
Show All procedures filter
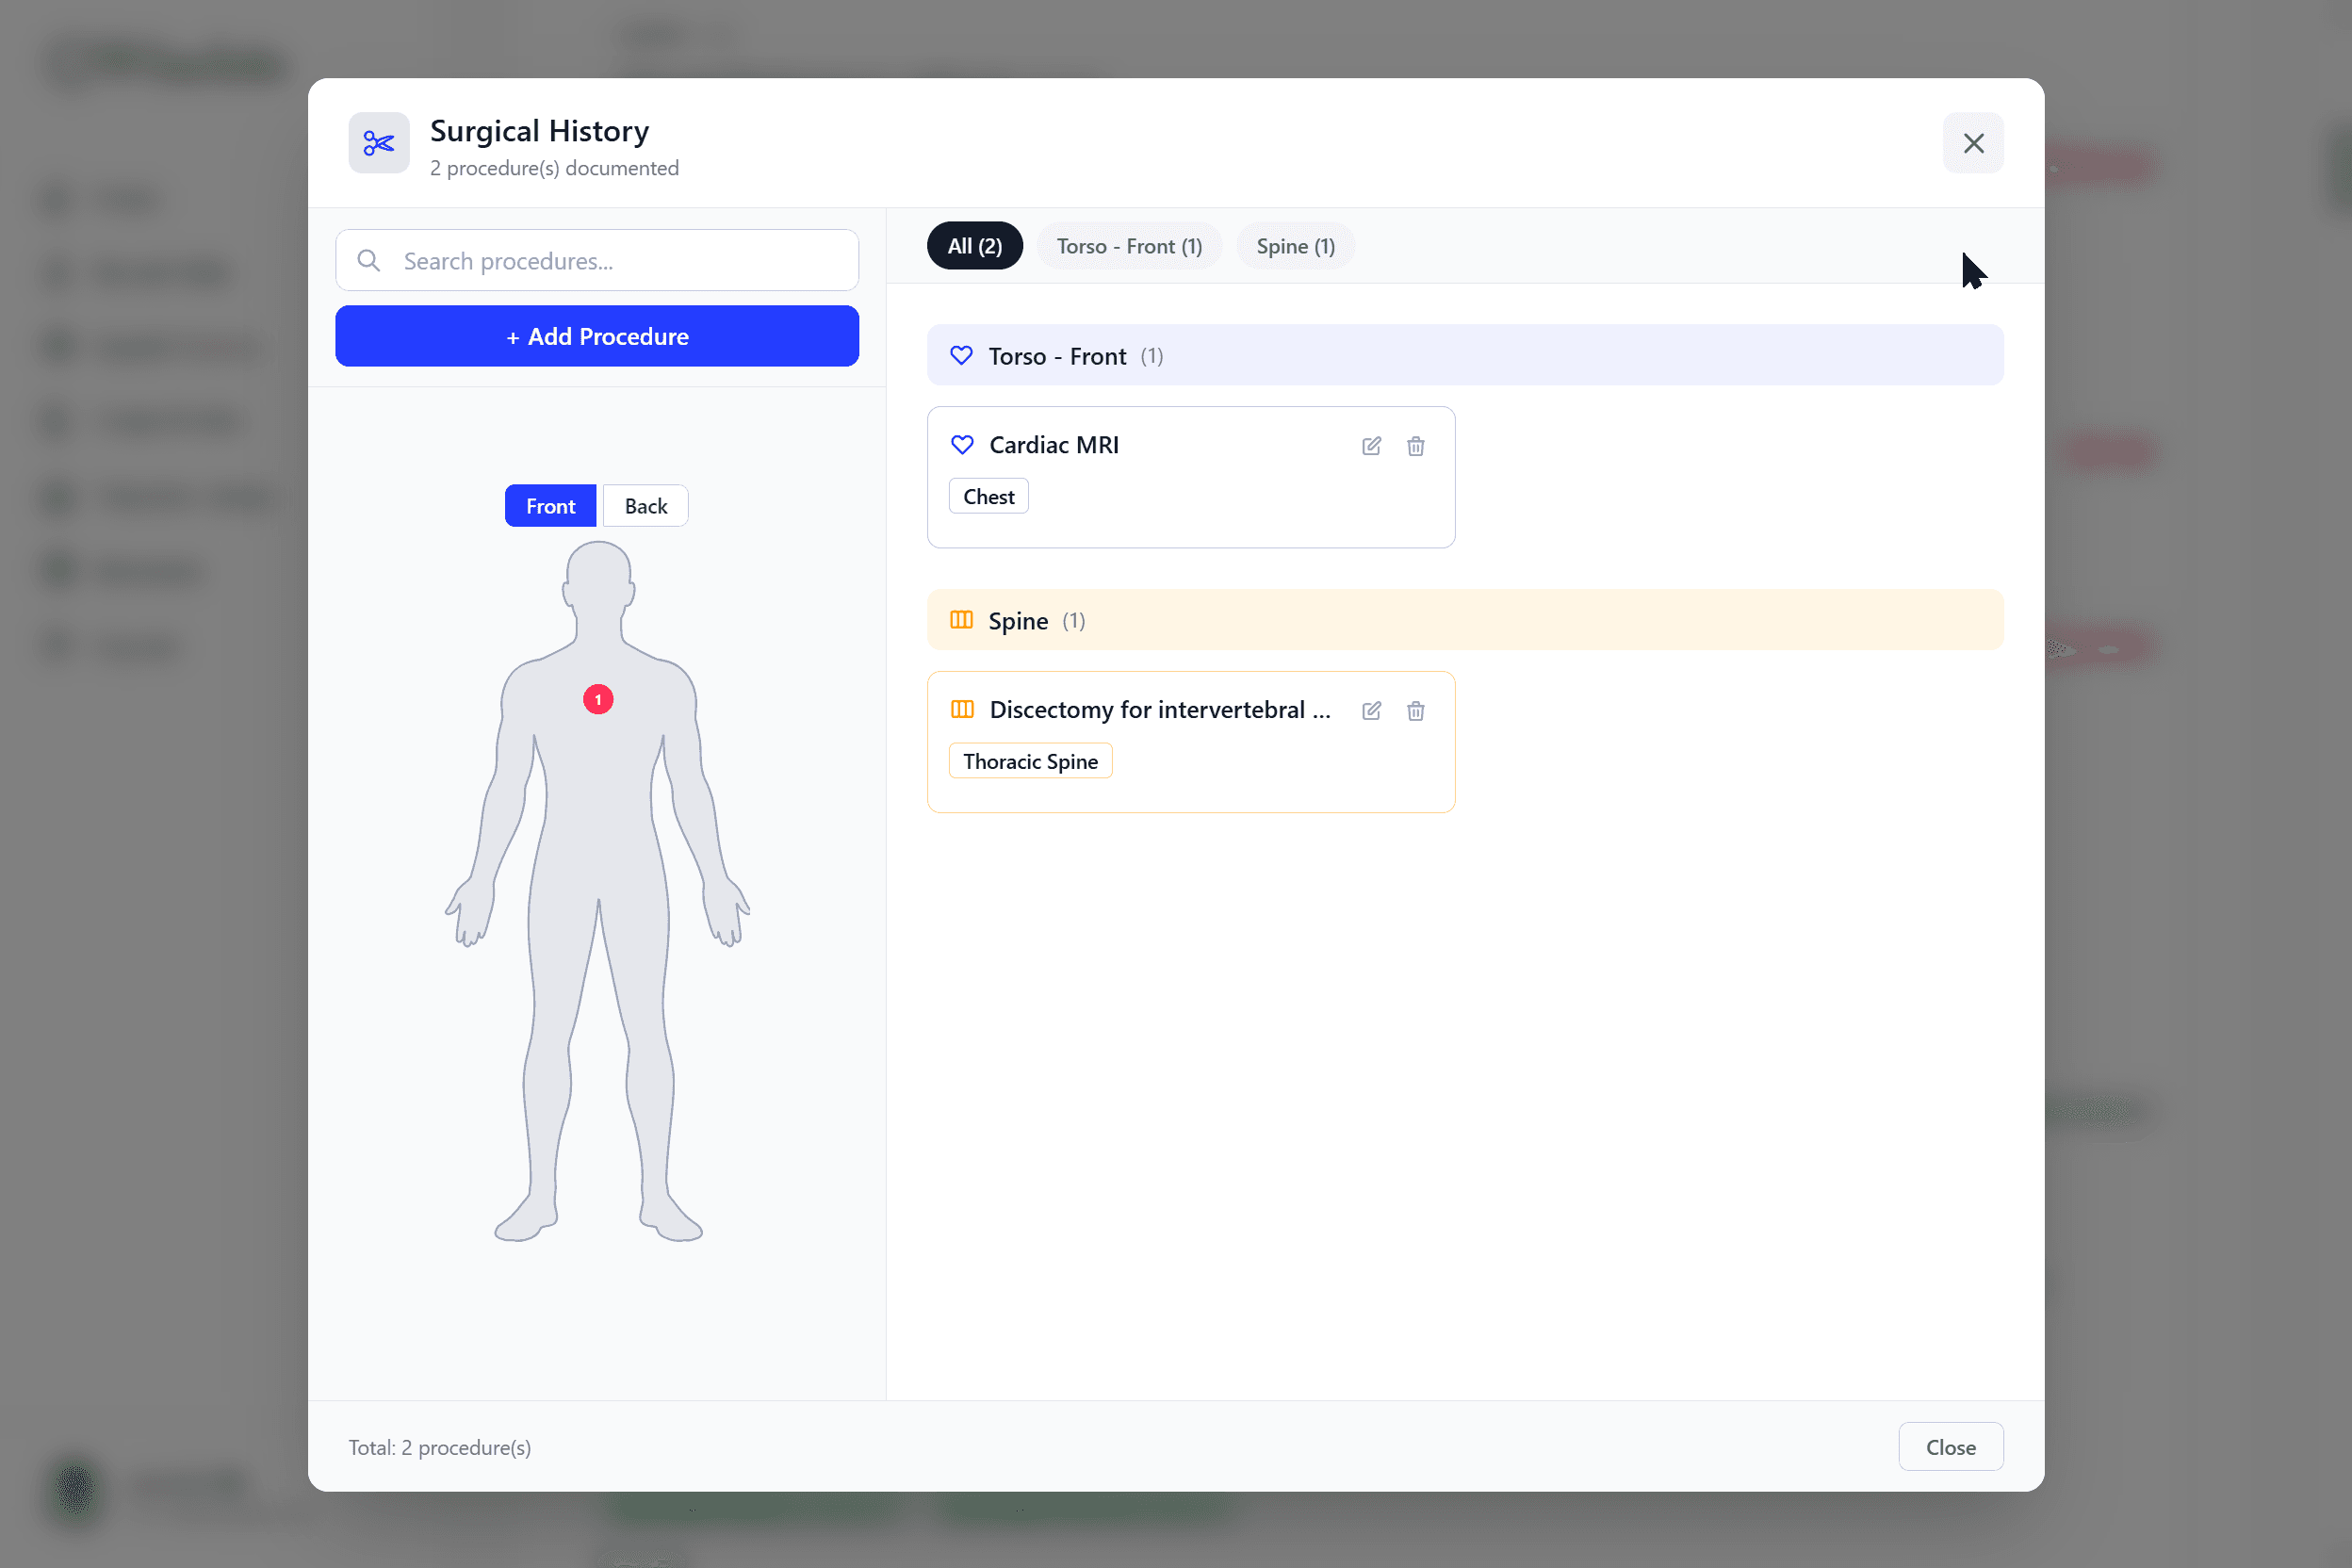(974, 245)
